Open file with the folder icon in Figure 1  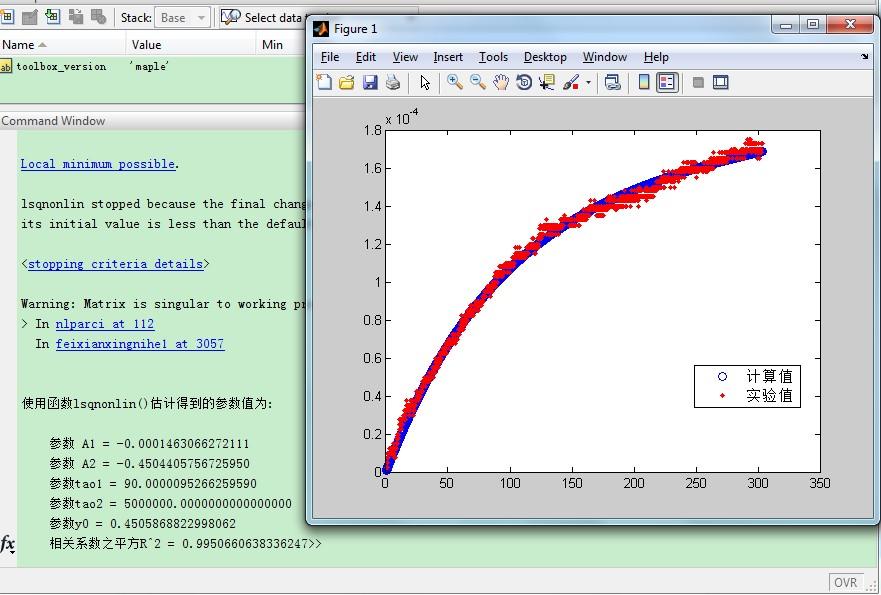[x=347, y=83]
